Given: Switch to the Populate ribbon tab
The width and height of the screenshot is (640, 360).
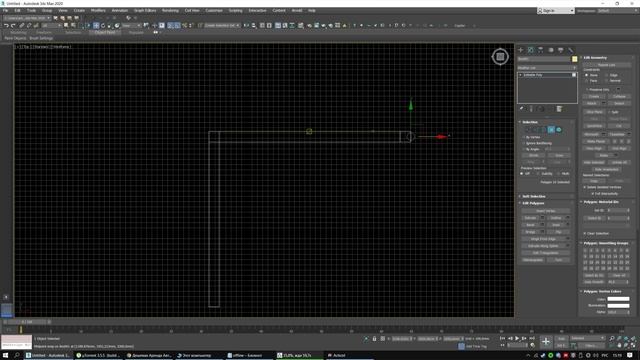Looking at the screenshot, I should click(136, 32).
